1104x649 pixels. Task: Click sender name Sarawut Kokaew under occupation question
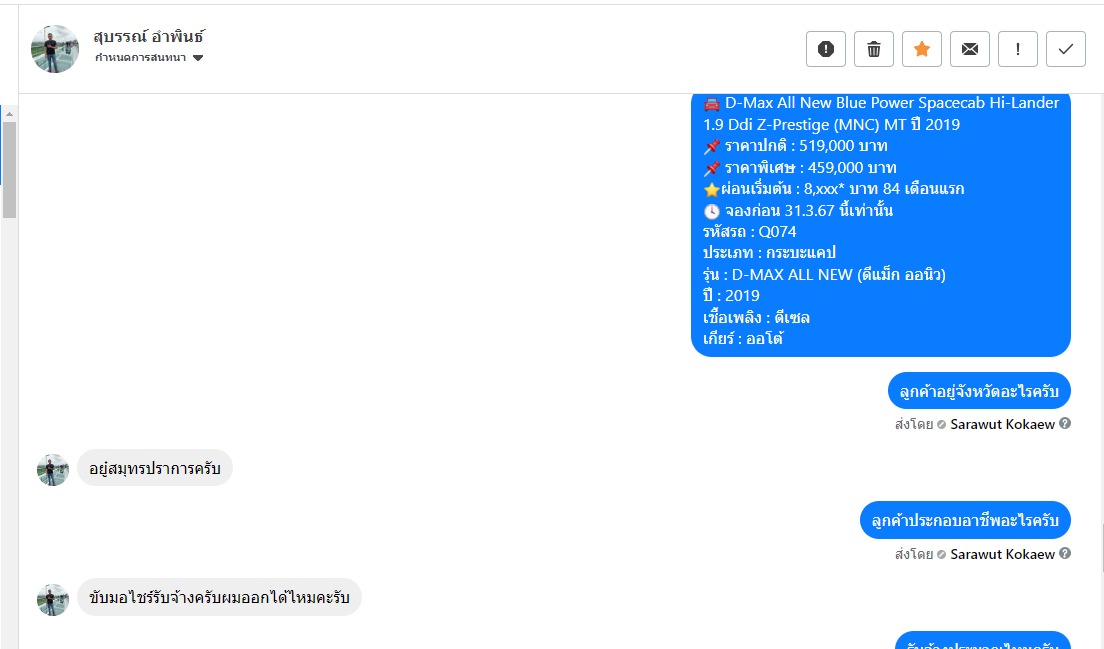[1003, 555]
